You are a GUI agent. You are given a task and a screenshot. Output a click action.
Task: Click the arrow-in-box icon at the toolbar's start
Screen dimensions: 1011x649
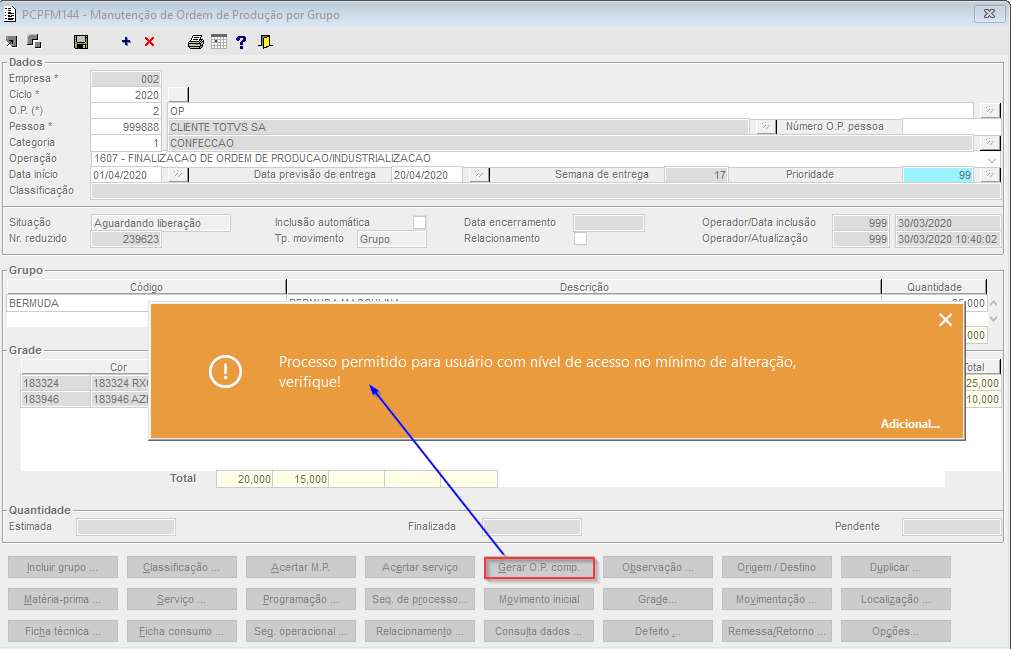pos(12,42)
